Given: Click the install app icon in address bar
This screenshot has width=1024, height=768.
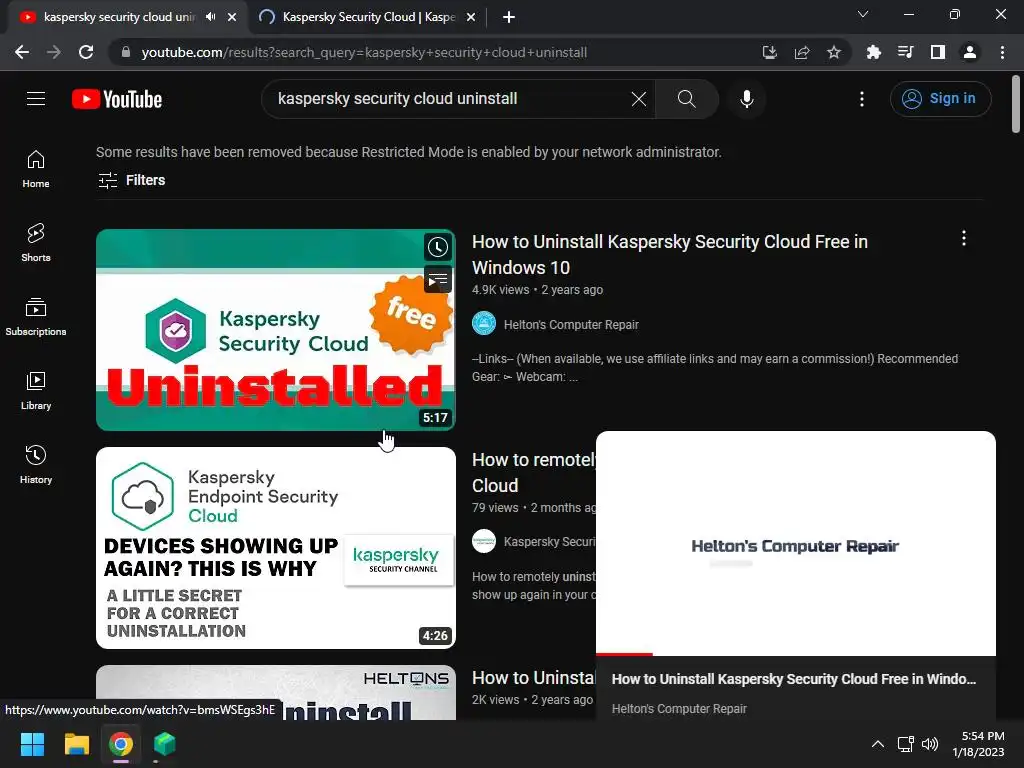Looking at the screenshot, I should coord(769,52).
